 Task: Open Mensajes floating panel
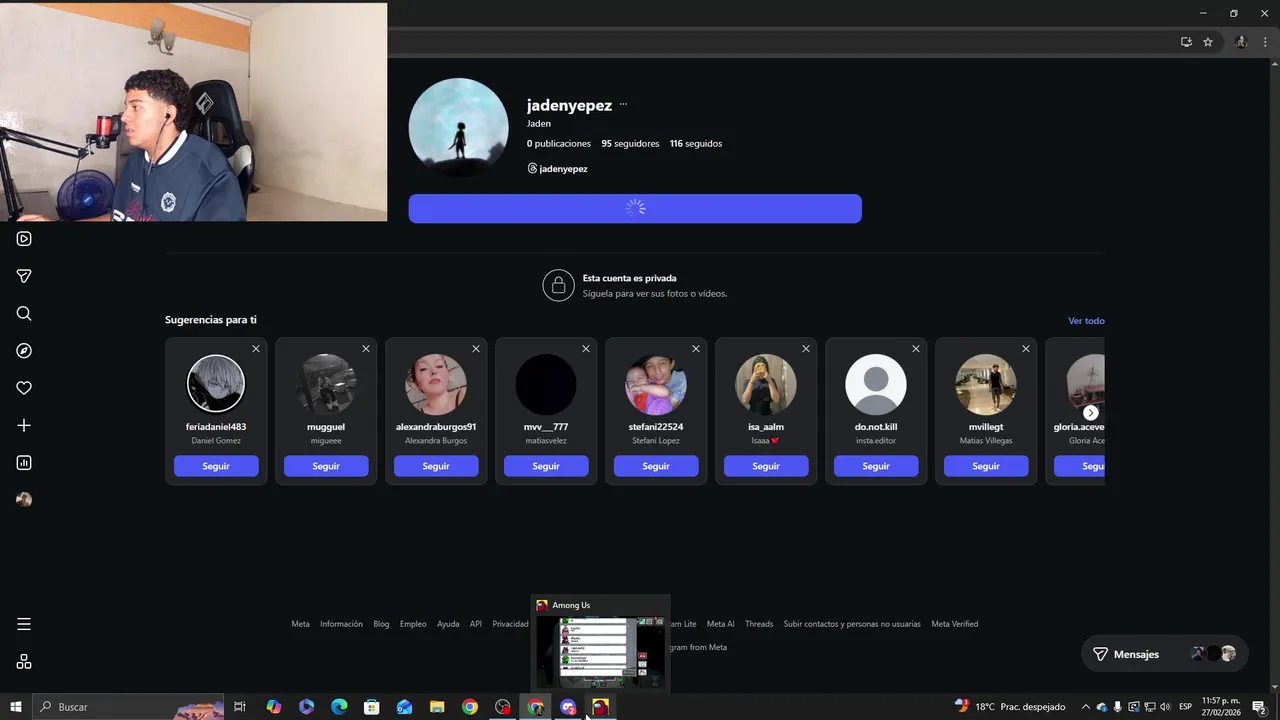[1165, 654]
